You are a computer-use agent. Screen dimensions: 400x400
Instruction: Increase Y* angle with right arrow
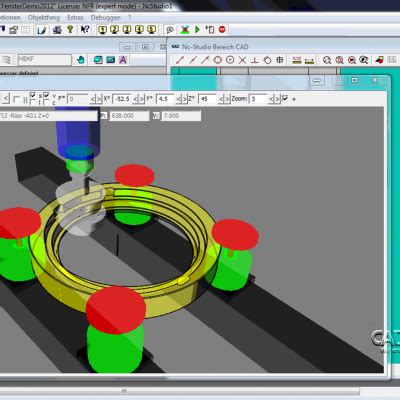pos(184,99)
